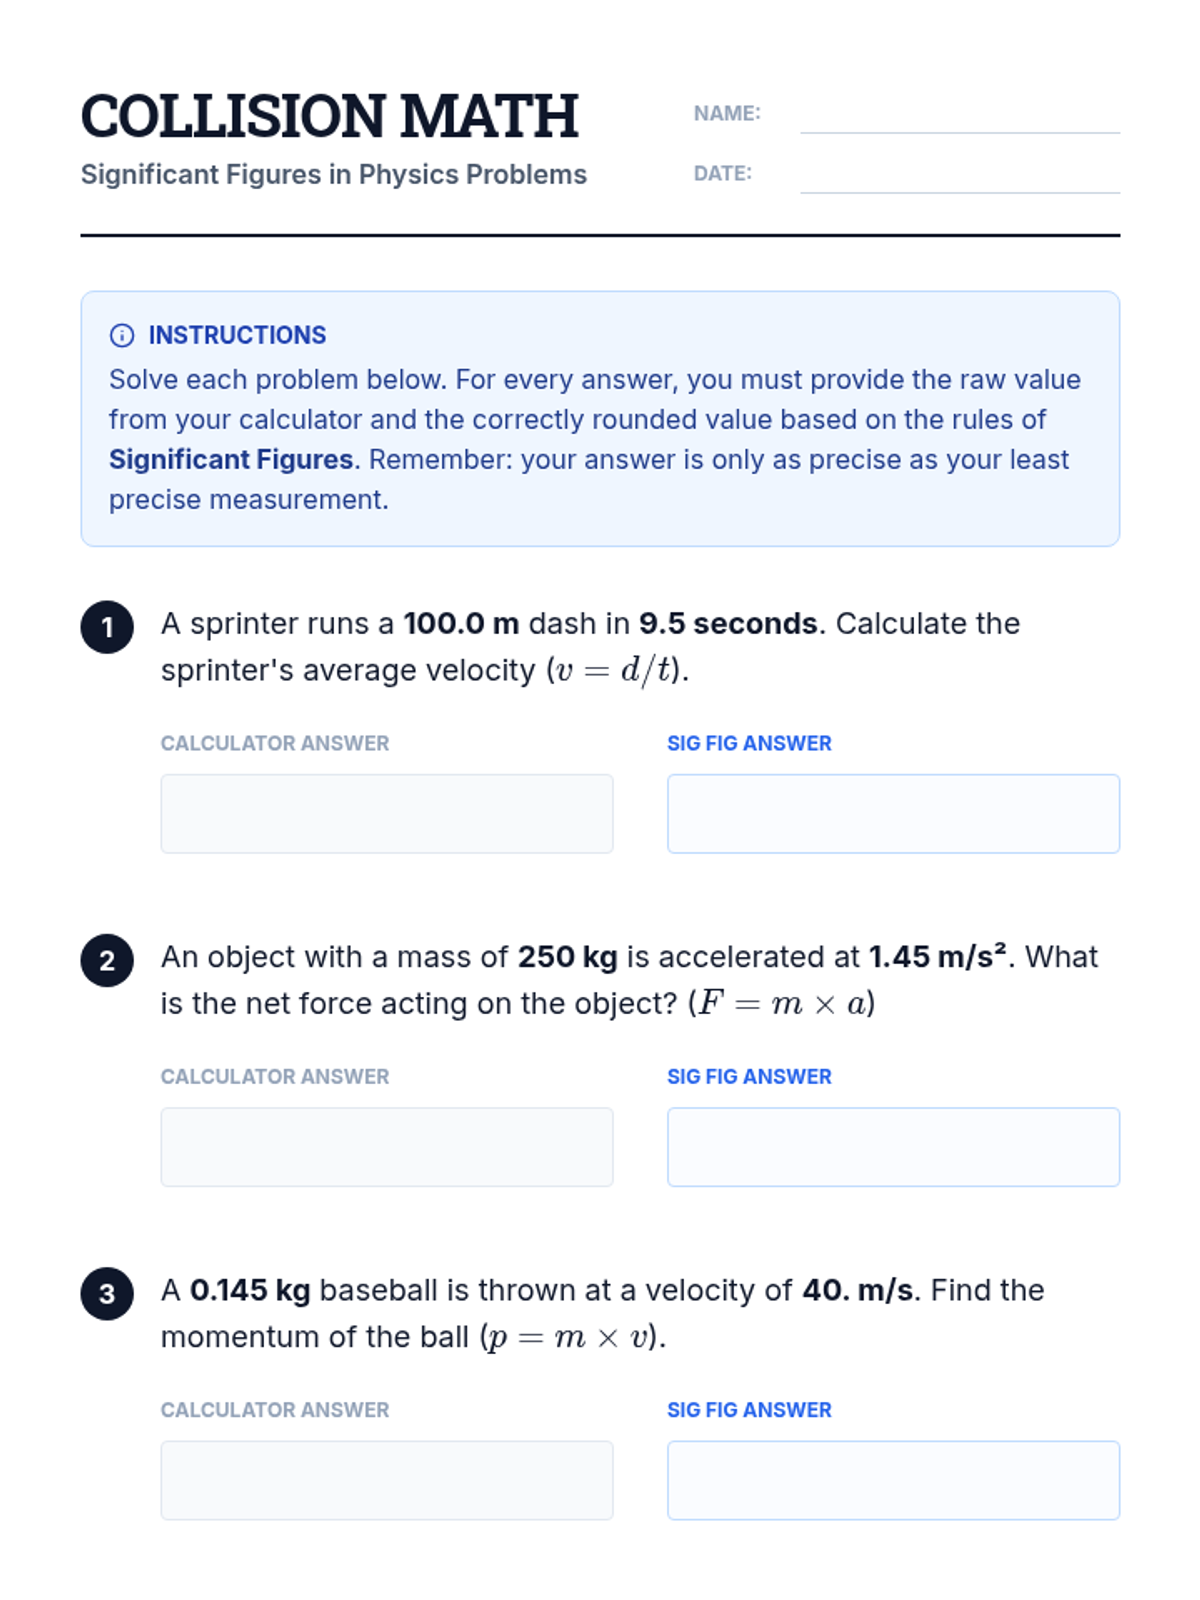Viewport: 1200px width, 1600px height.
Task: Enter problem 1 calculator answer field
Action: tap(386, 813)
